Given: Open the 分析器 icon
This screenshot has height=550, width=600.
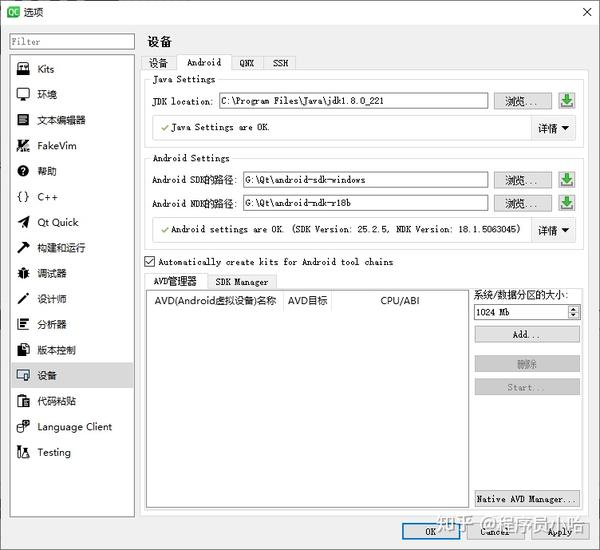Looking at the screenshot, I should click(x=23, y=325).
